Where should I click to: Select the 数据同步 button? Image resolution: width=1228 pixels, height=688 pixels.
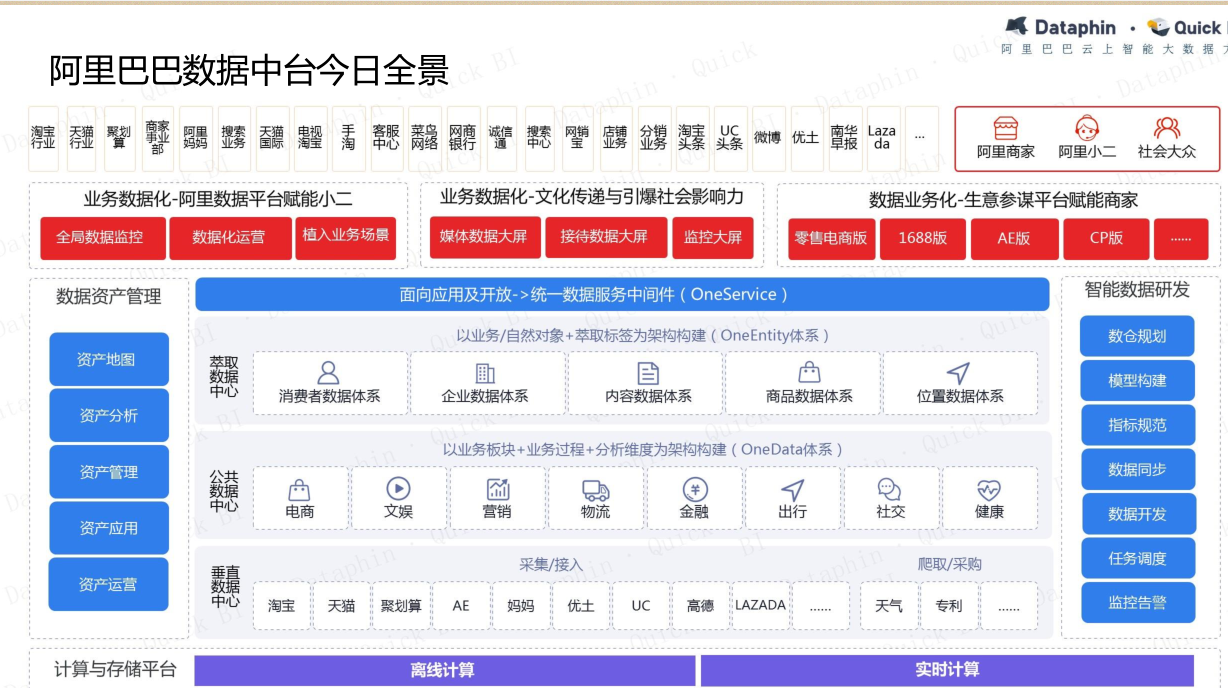[1137, 469]
